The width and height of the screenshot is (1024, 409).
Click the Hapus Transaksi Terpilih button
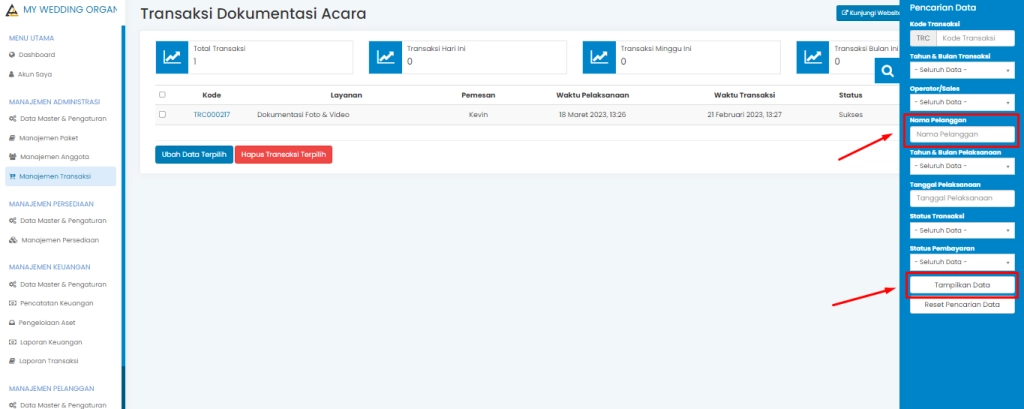(x=283, y=155)
